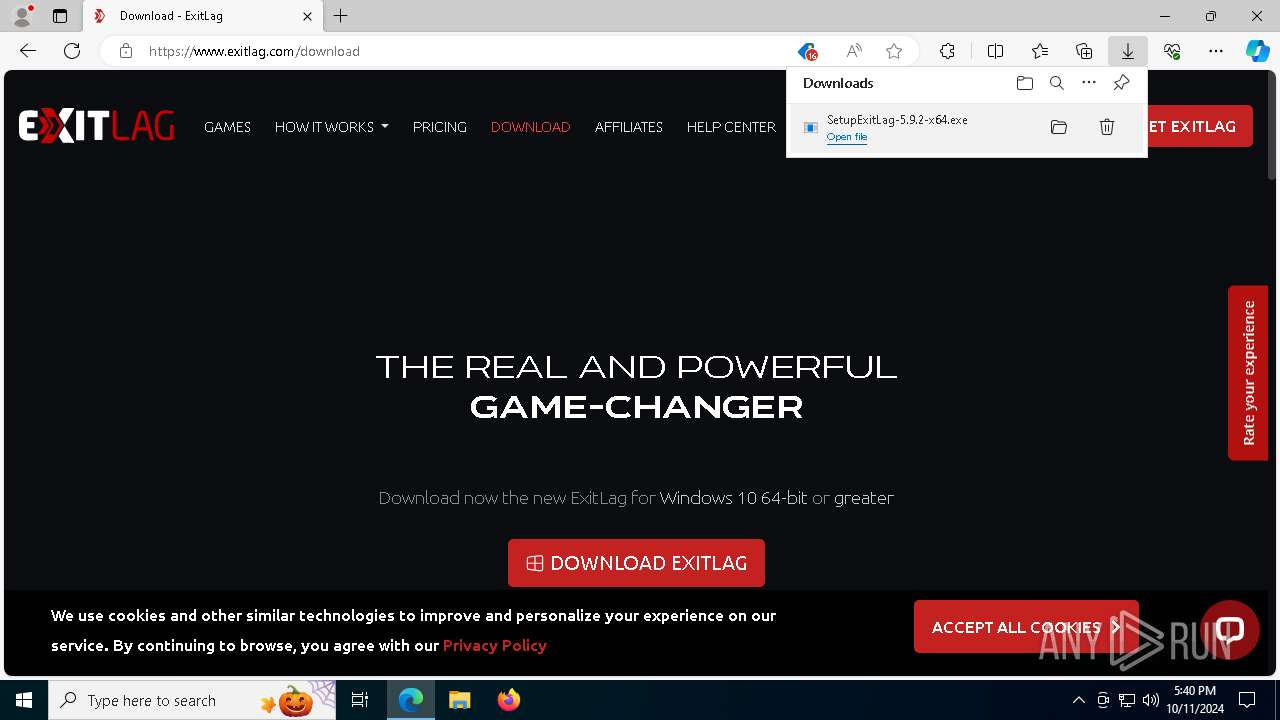This screenshot has width=1280, height=720.
Task: Pin the Downloads panel
Action: tap(1121, 83)
